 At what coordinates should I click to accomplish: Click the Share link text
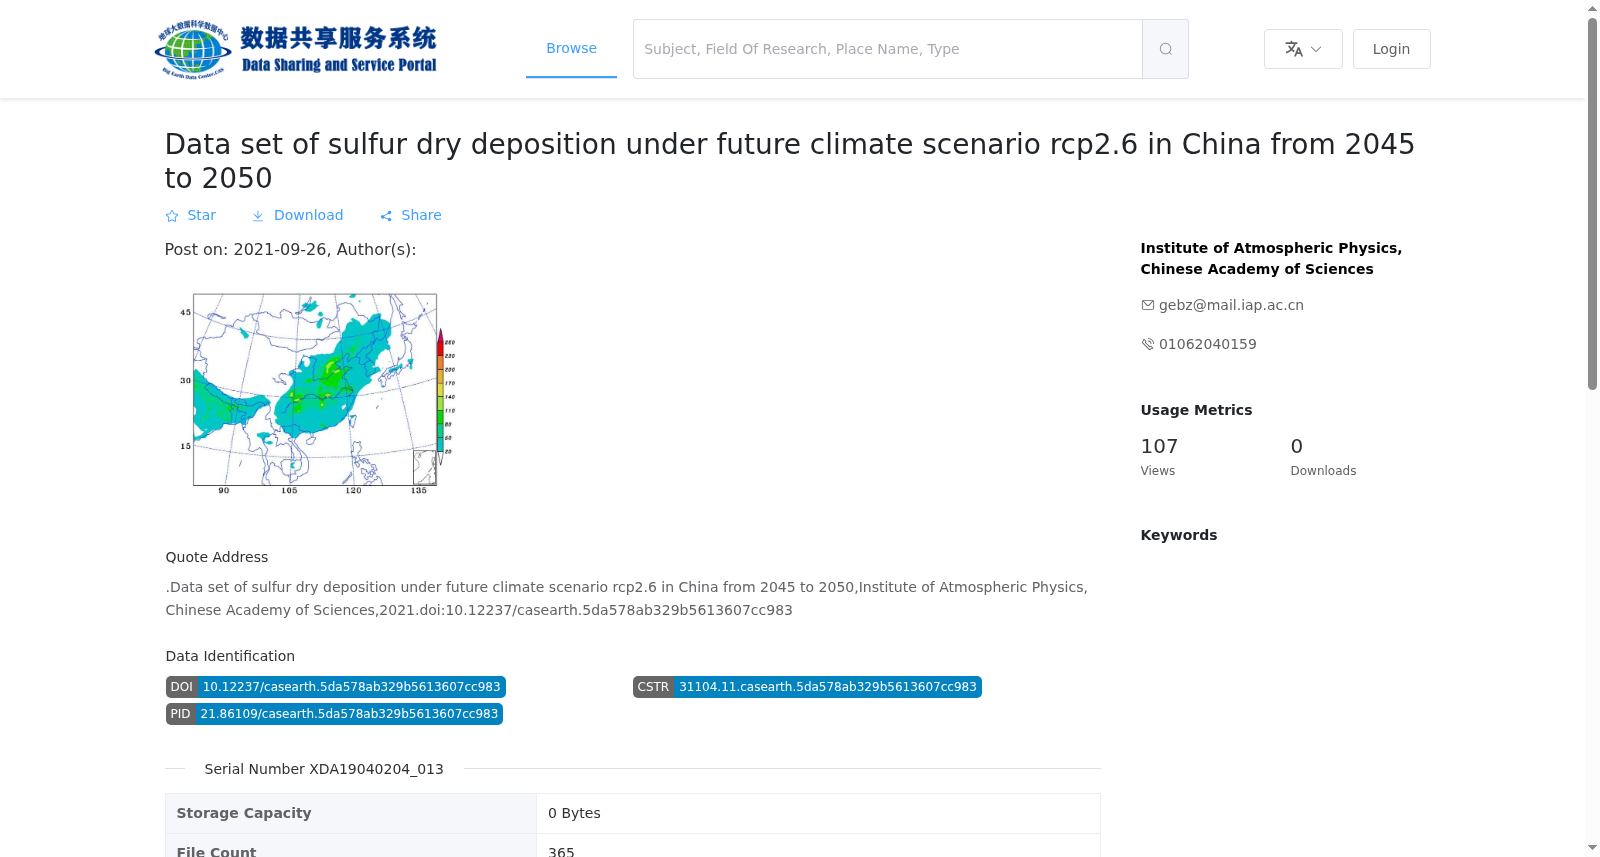click(x=421, y=215)
